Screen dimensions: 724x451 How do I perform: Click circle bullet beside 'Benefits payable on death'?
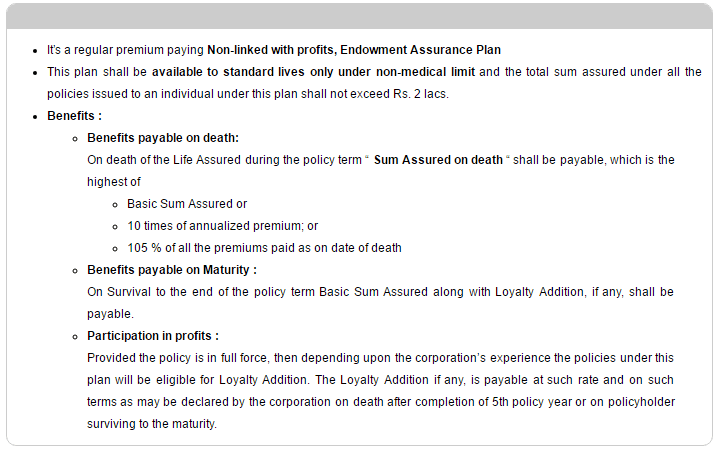tap(75, 139)
